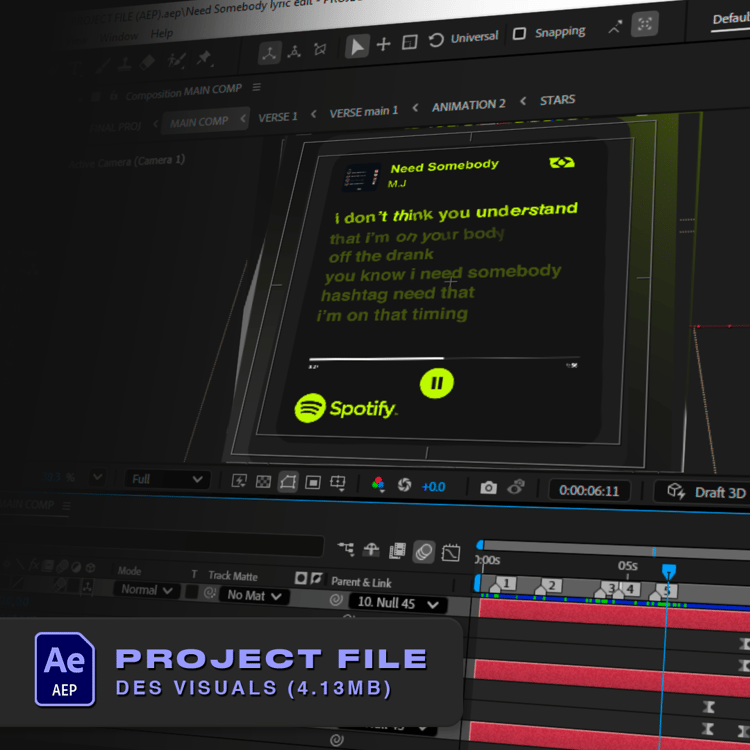Image resolution: width=750 pixels, height=750 pixels.
Task: Toggle the Region of Interest button
Action: click(x=313, y=483)
